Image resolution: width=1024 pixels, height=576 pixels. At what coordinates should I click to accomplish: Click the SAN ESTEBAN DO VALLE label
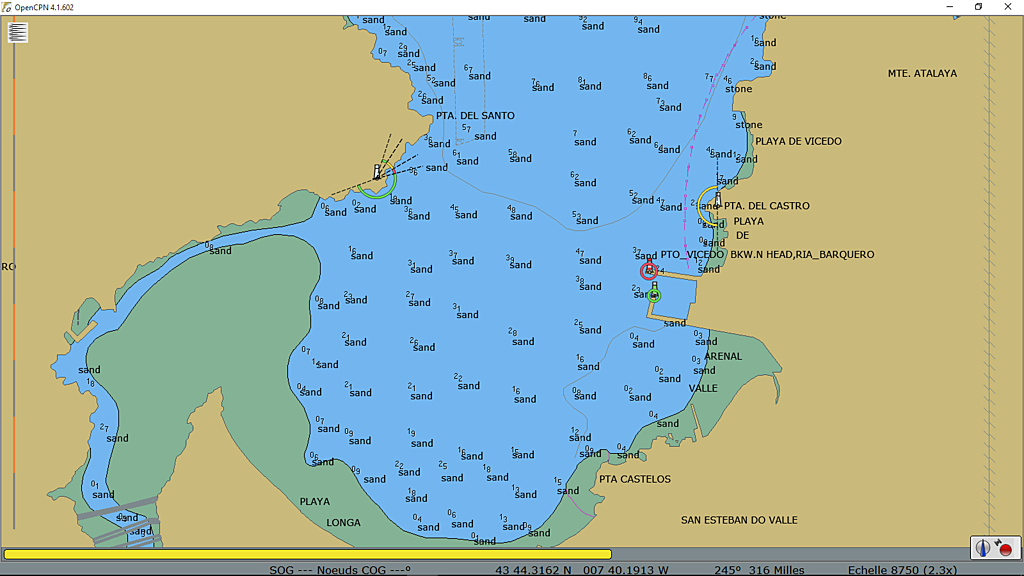739,520
